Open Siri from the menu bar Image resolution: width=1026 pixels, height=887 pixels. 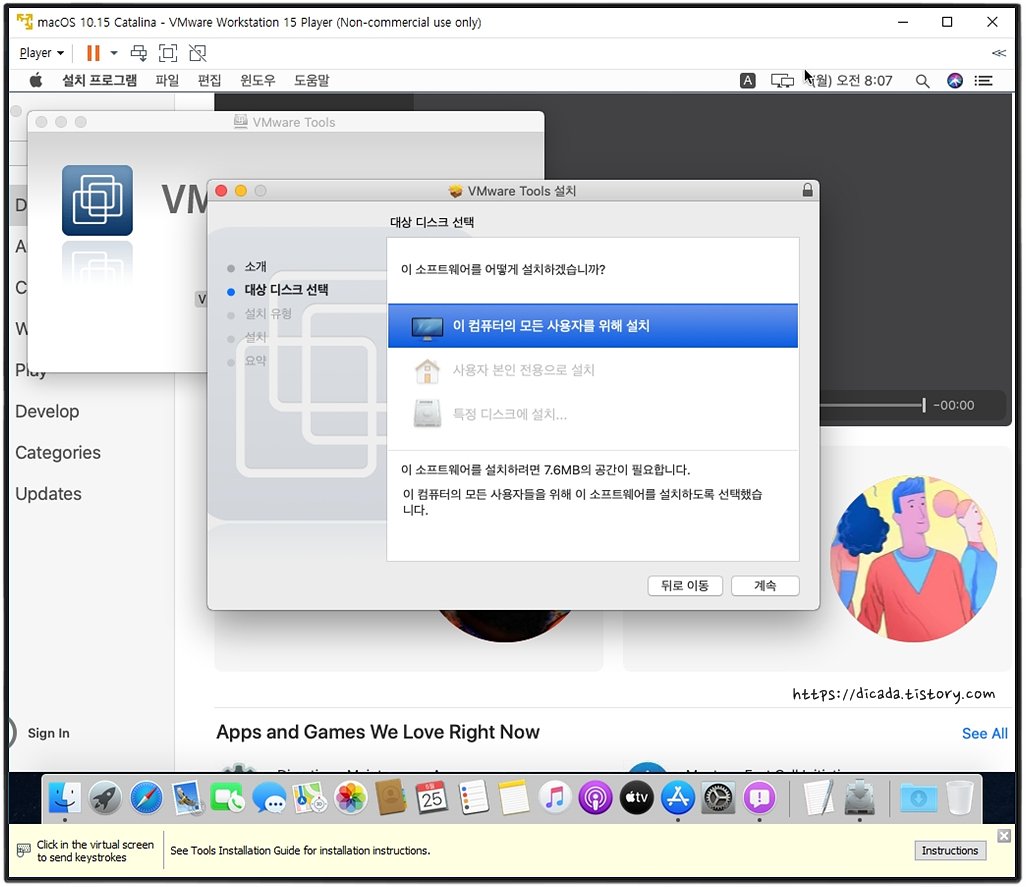point(955,81)
